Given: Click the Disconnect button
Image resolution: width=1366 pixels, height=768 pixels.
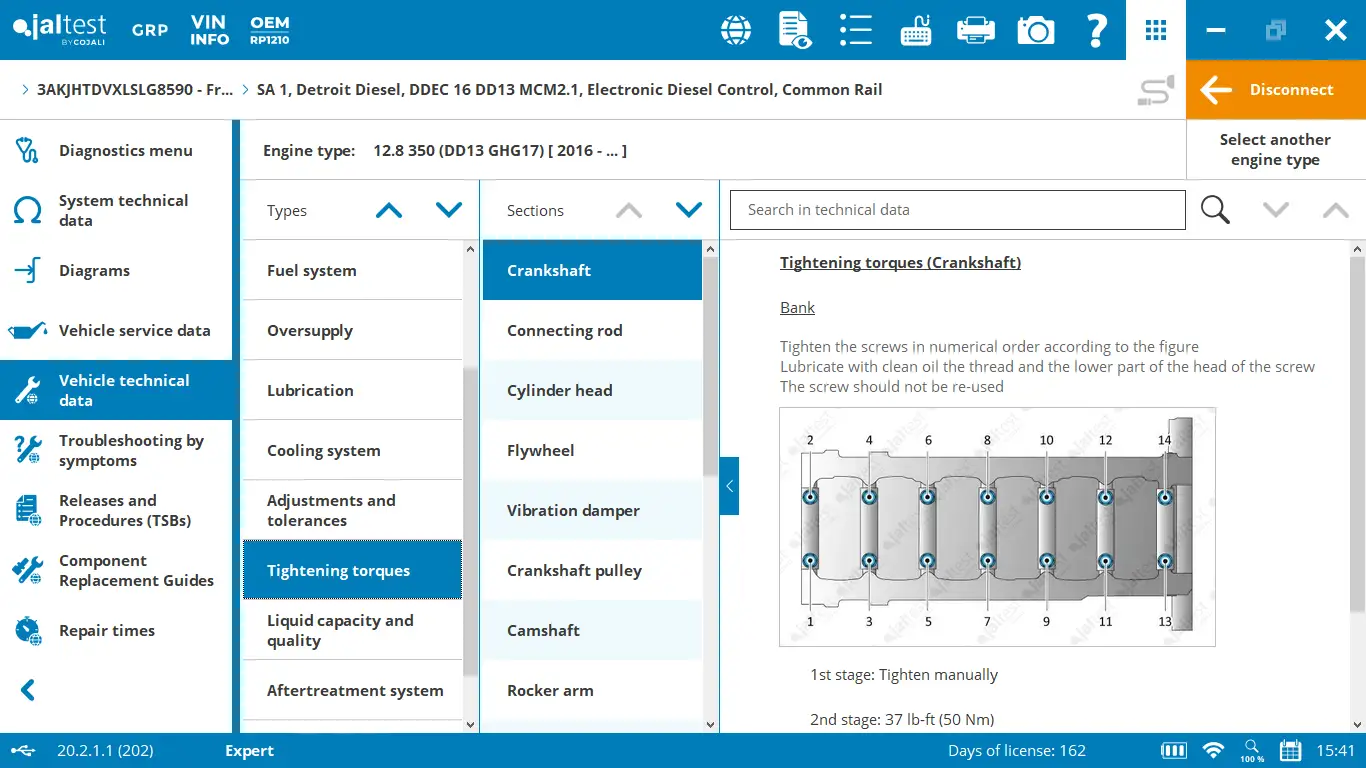Looking at the screenshot, I should [x=1275, y=89].
